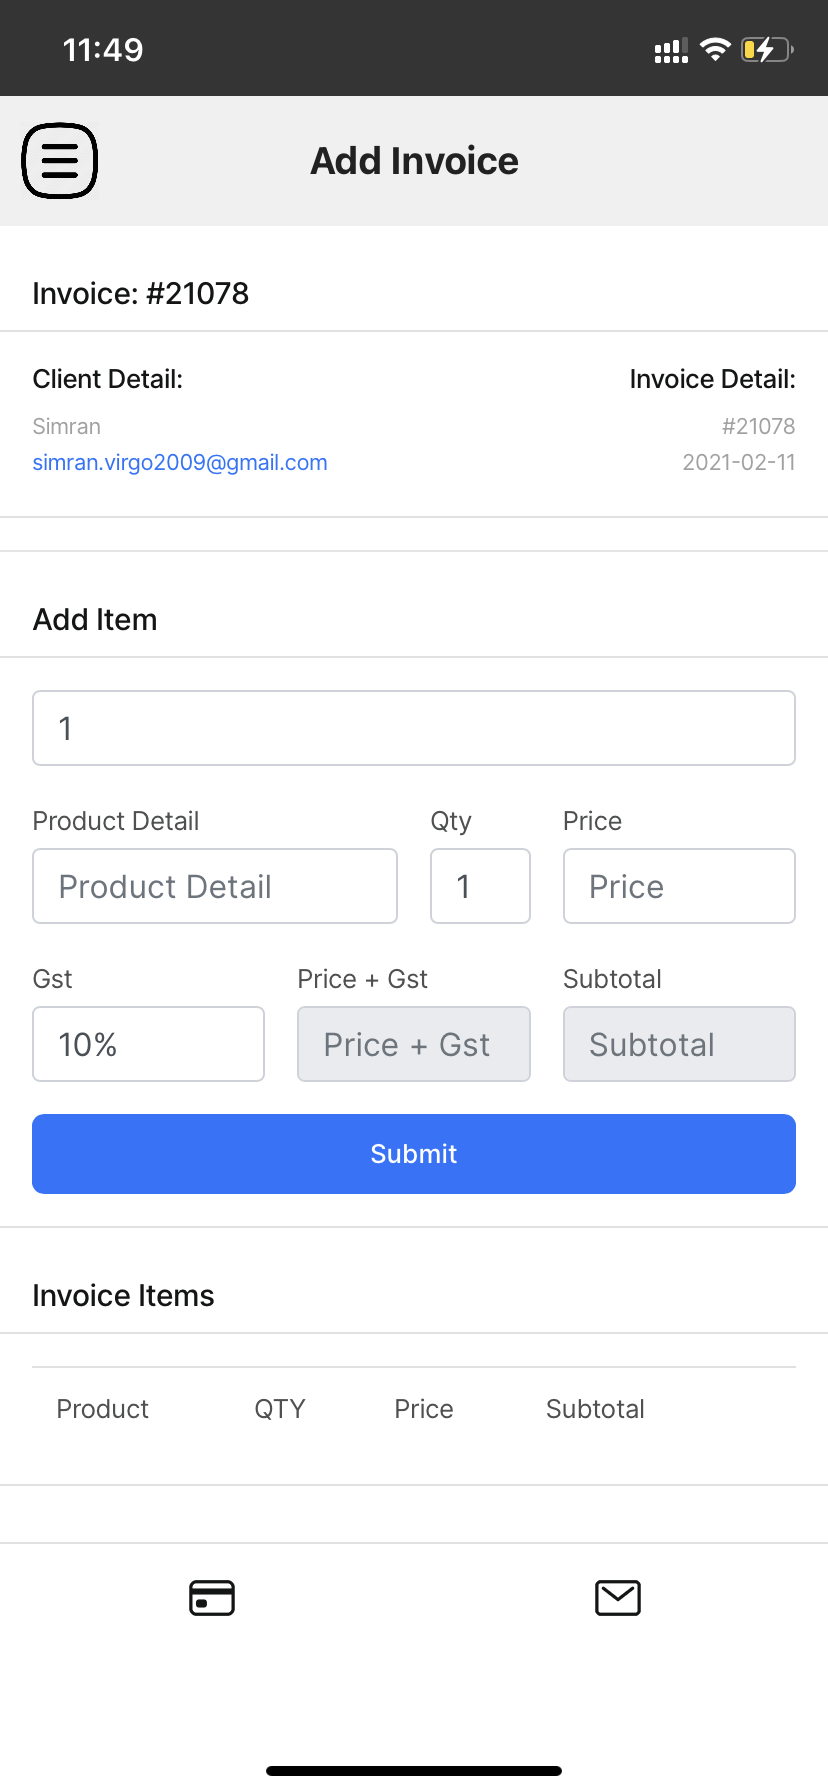Tap the envelope mail icon
Viewport: 828px width, 1792px height.
(x=618, y=1598)
